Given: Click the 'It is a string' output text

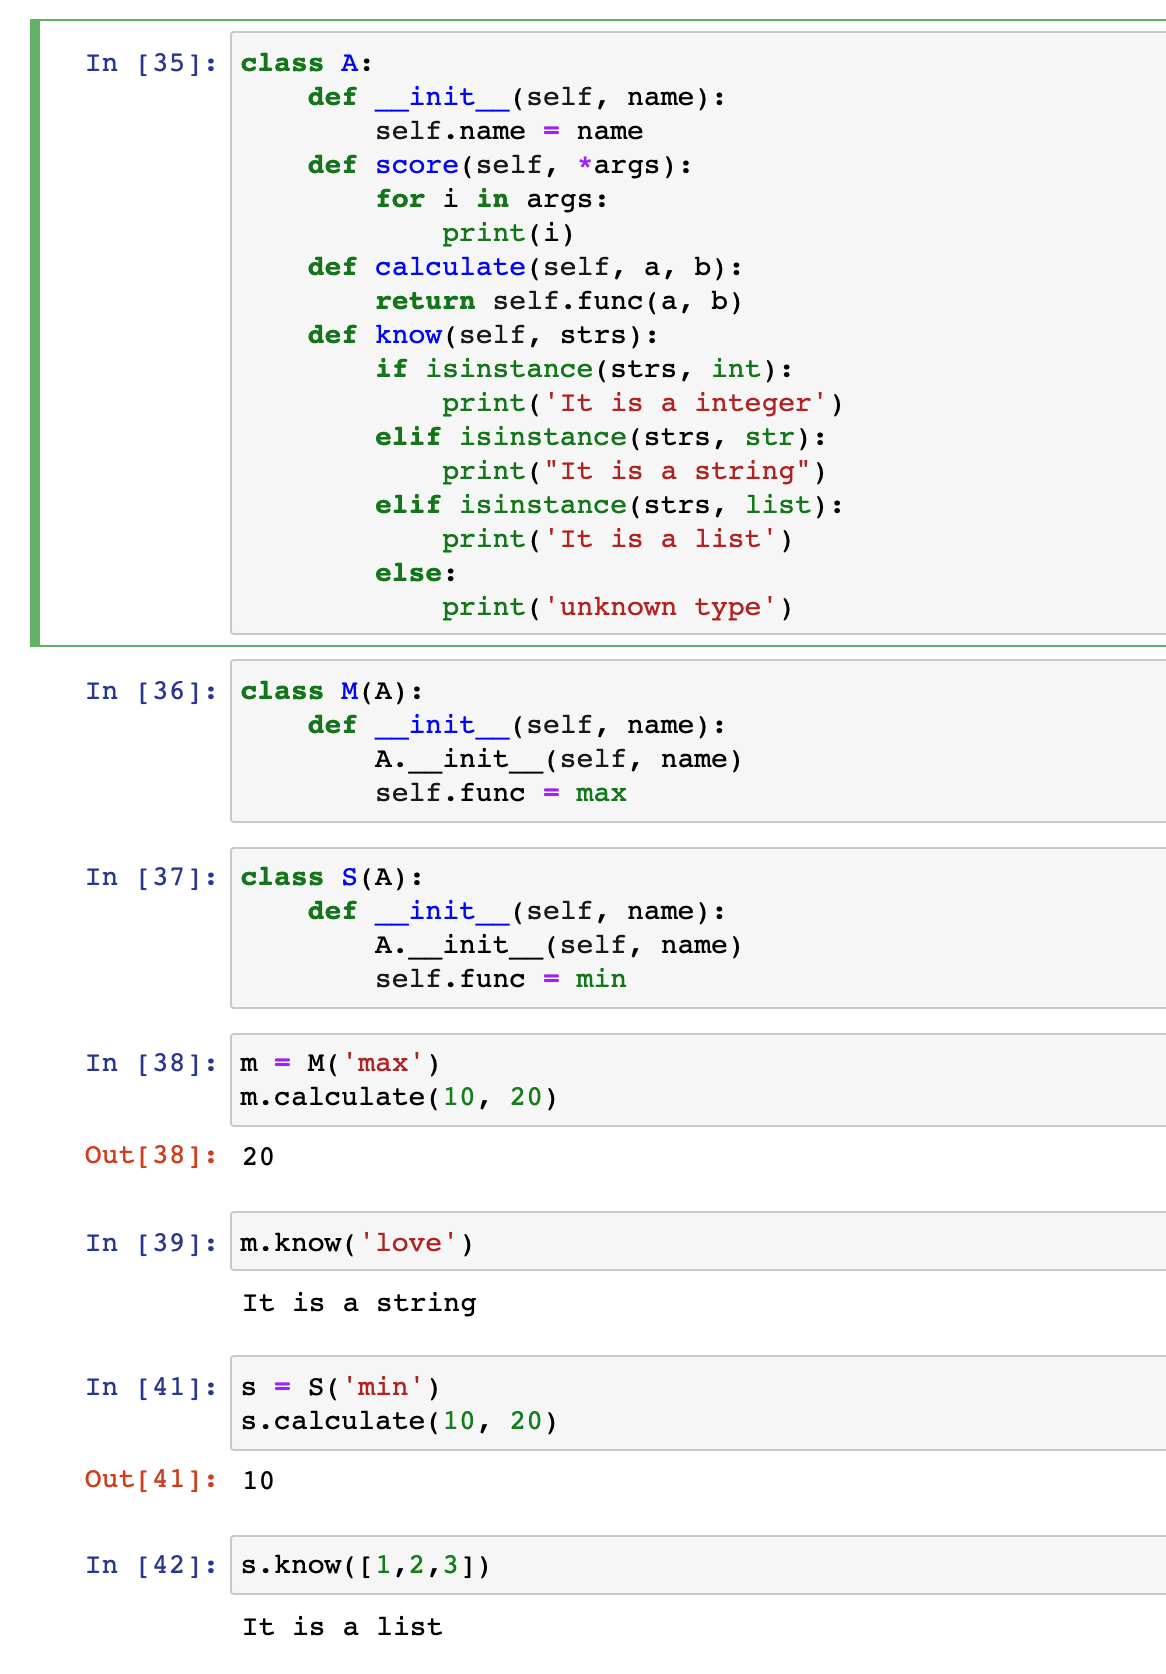Looking at the screenshot, I should point(359,1303).
